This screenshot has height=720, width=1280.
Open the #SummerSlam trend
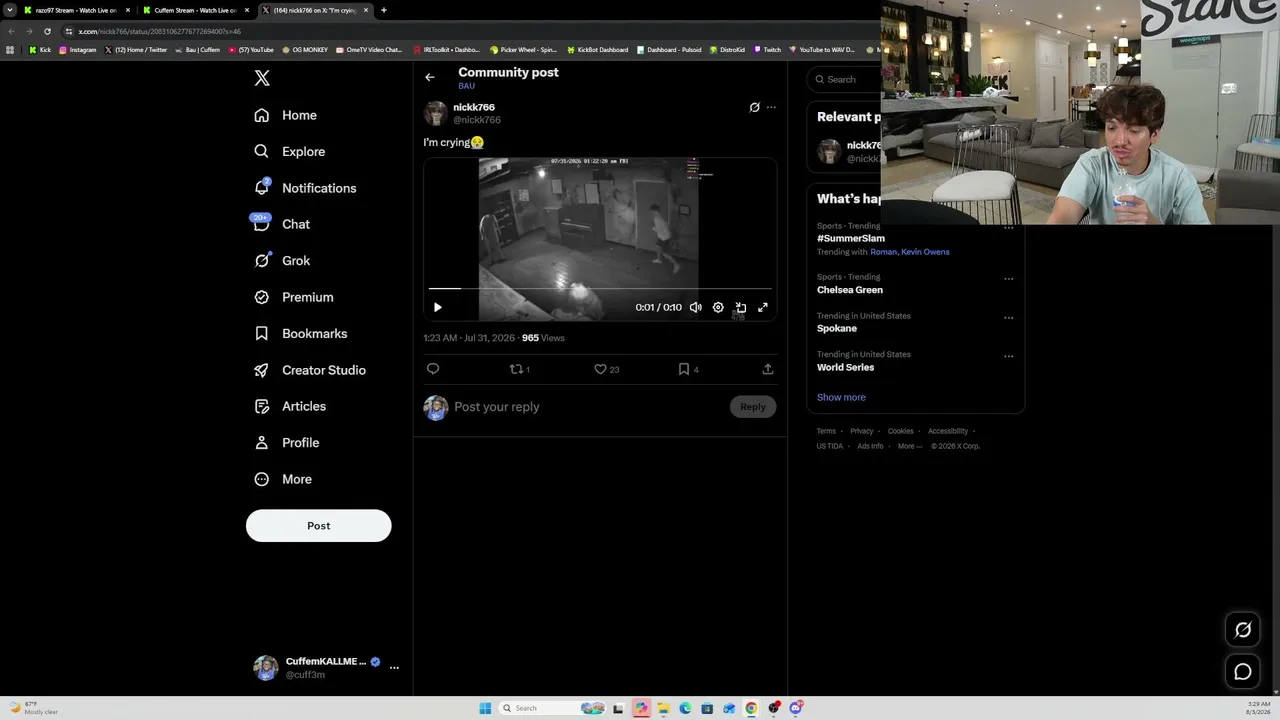(x=851, y=239)
